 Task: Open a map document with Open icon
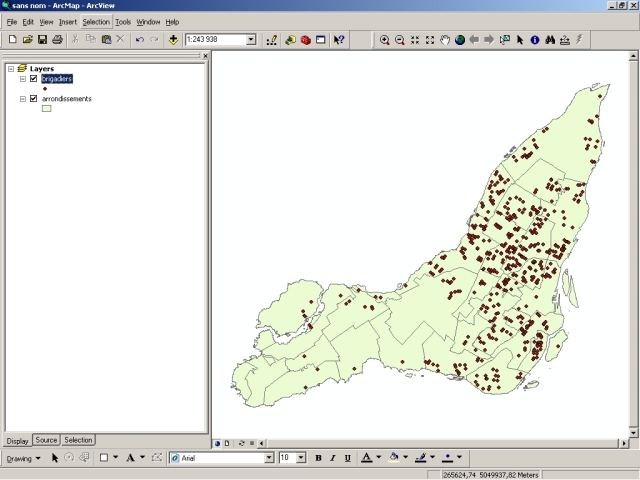click(x=27, y=40)
